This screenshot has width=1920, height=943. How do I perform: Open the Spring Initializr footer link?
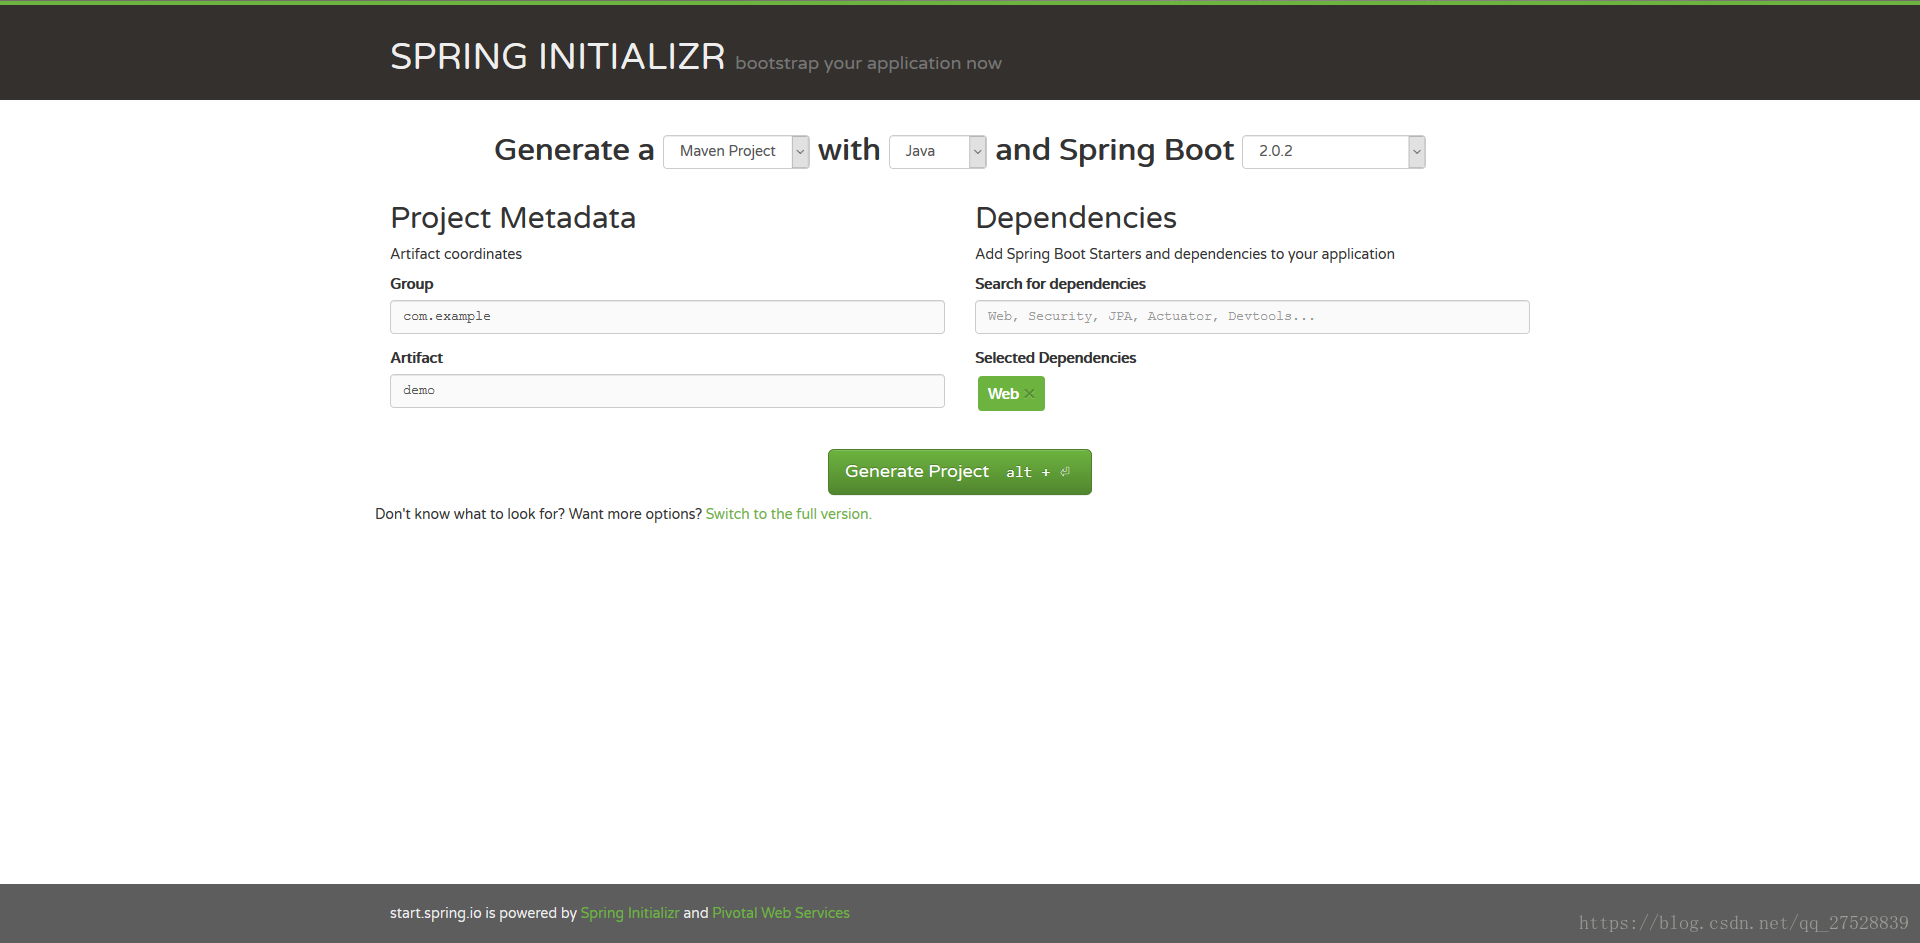629,913
